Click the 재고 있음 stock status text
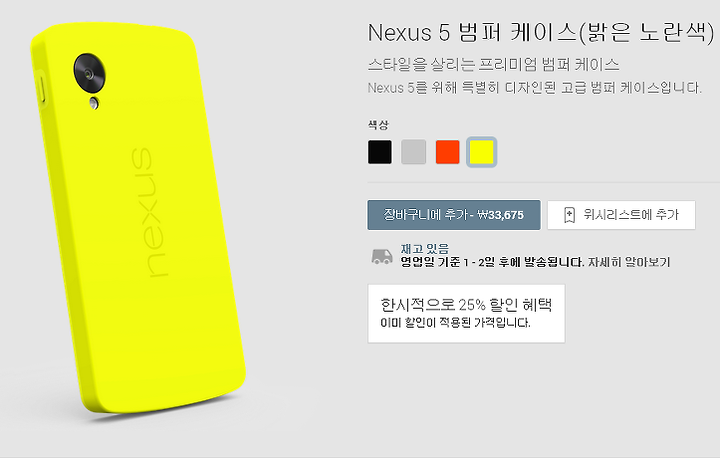Screen dimensions: 720x458 (x=424, y=249)
